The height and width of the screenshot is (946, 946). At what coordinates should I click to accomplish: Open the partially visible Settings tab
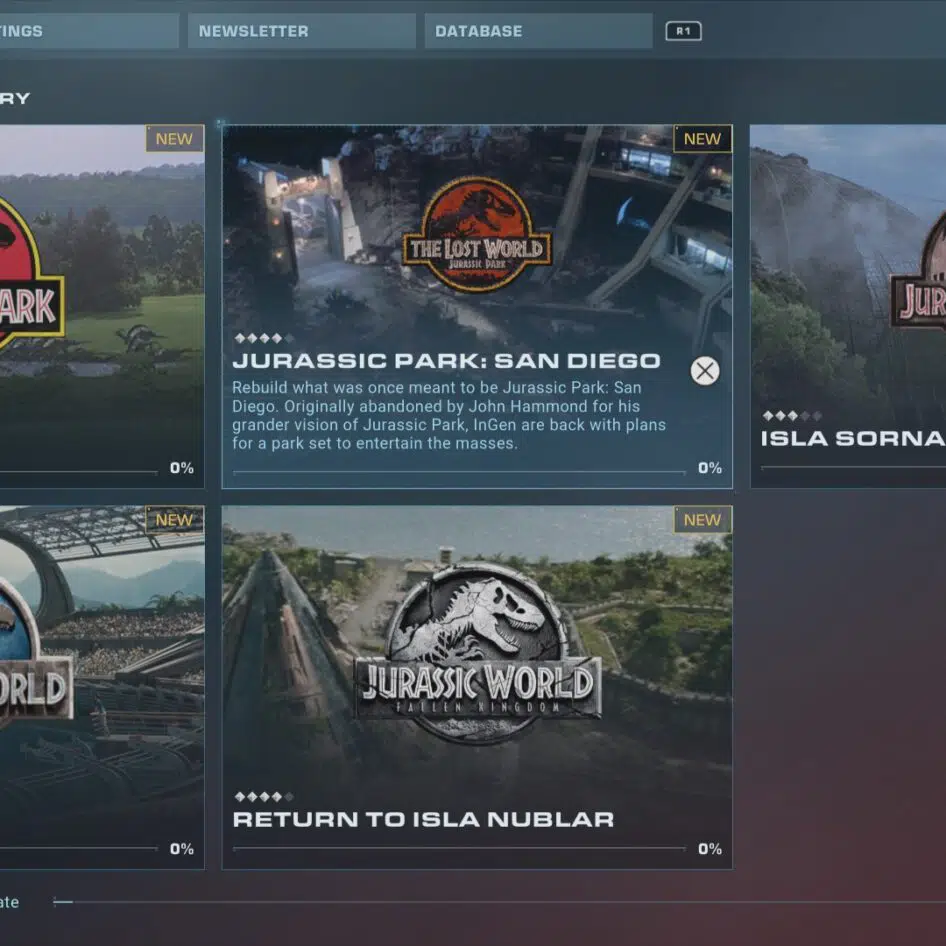pyautogui.click(x=89, y=31)
